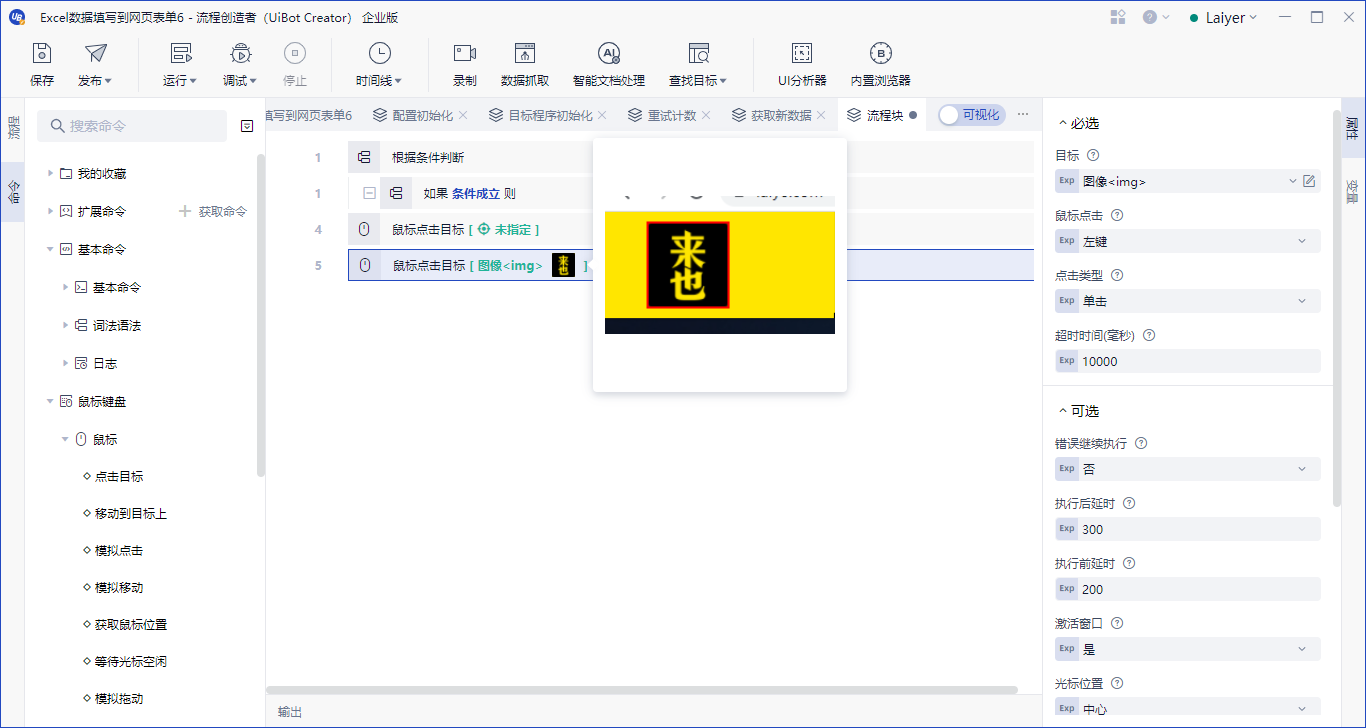This screenshot has width=1366, height=728.
Task: Collapse the 鼠标 sub-node
Action: pos(66,439)
